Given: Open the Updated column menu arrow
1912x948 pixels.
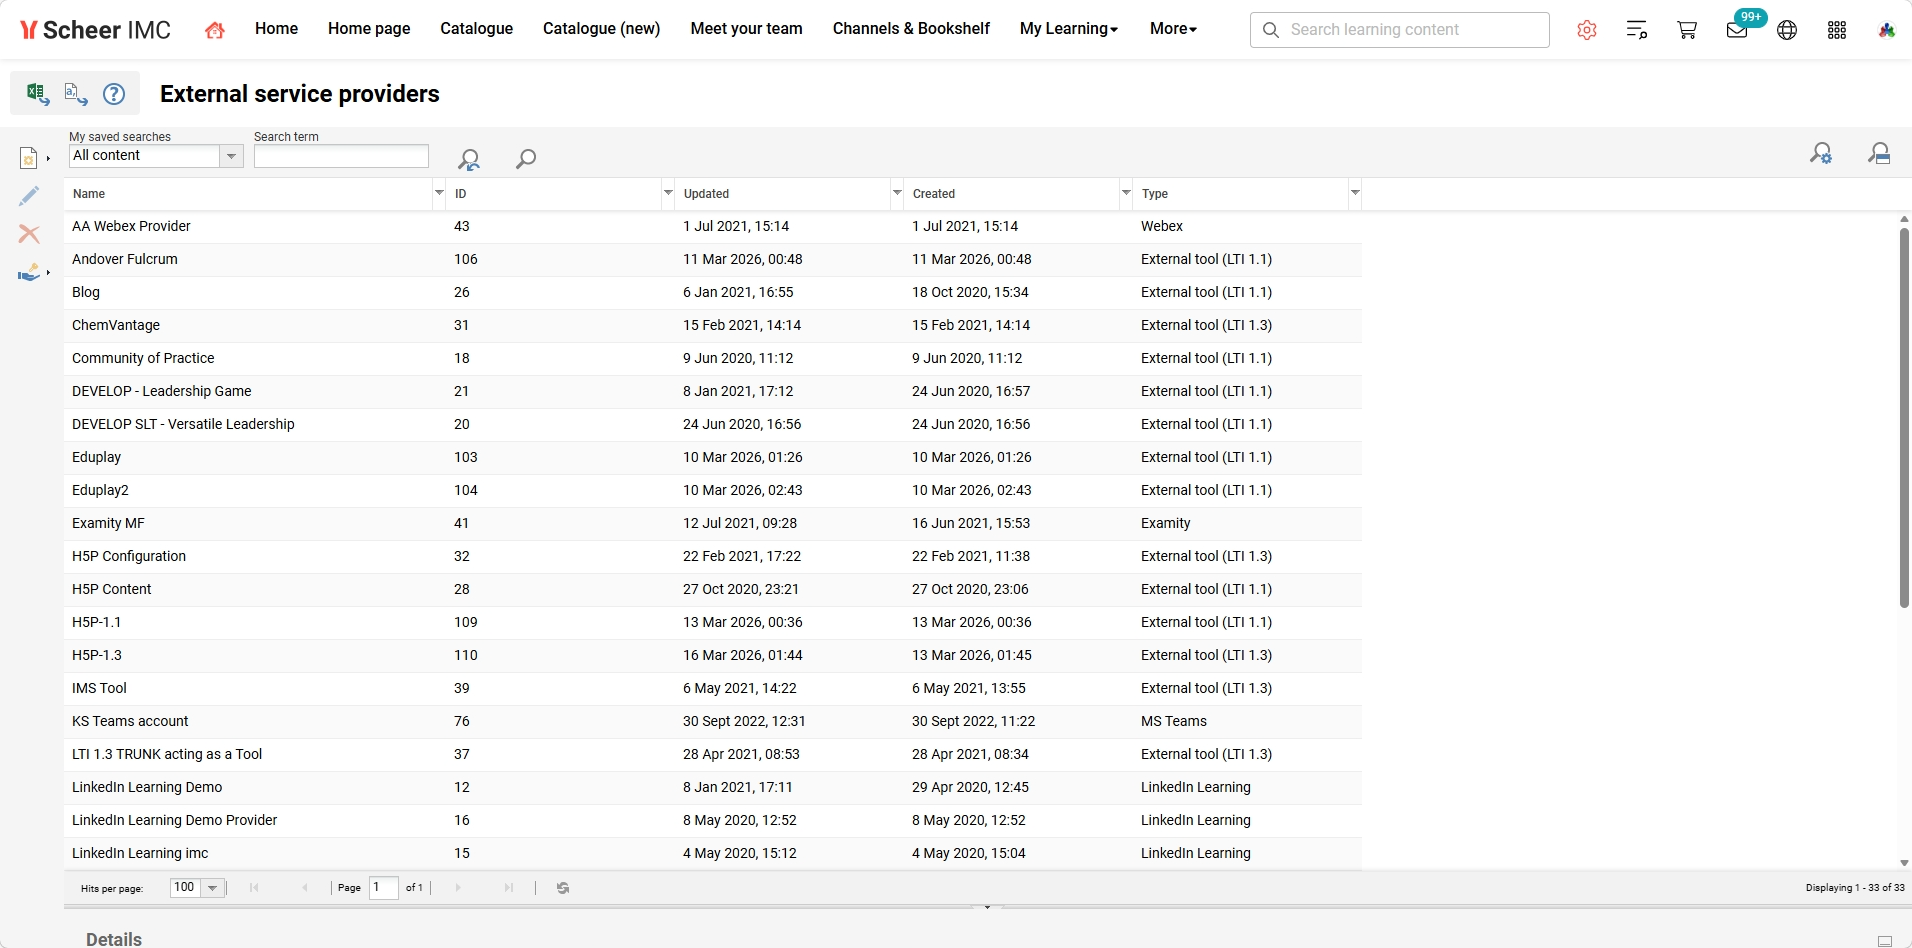Looking at the screenshot, I should point(897,193).
